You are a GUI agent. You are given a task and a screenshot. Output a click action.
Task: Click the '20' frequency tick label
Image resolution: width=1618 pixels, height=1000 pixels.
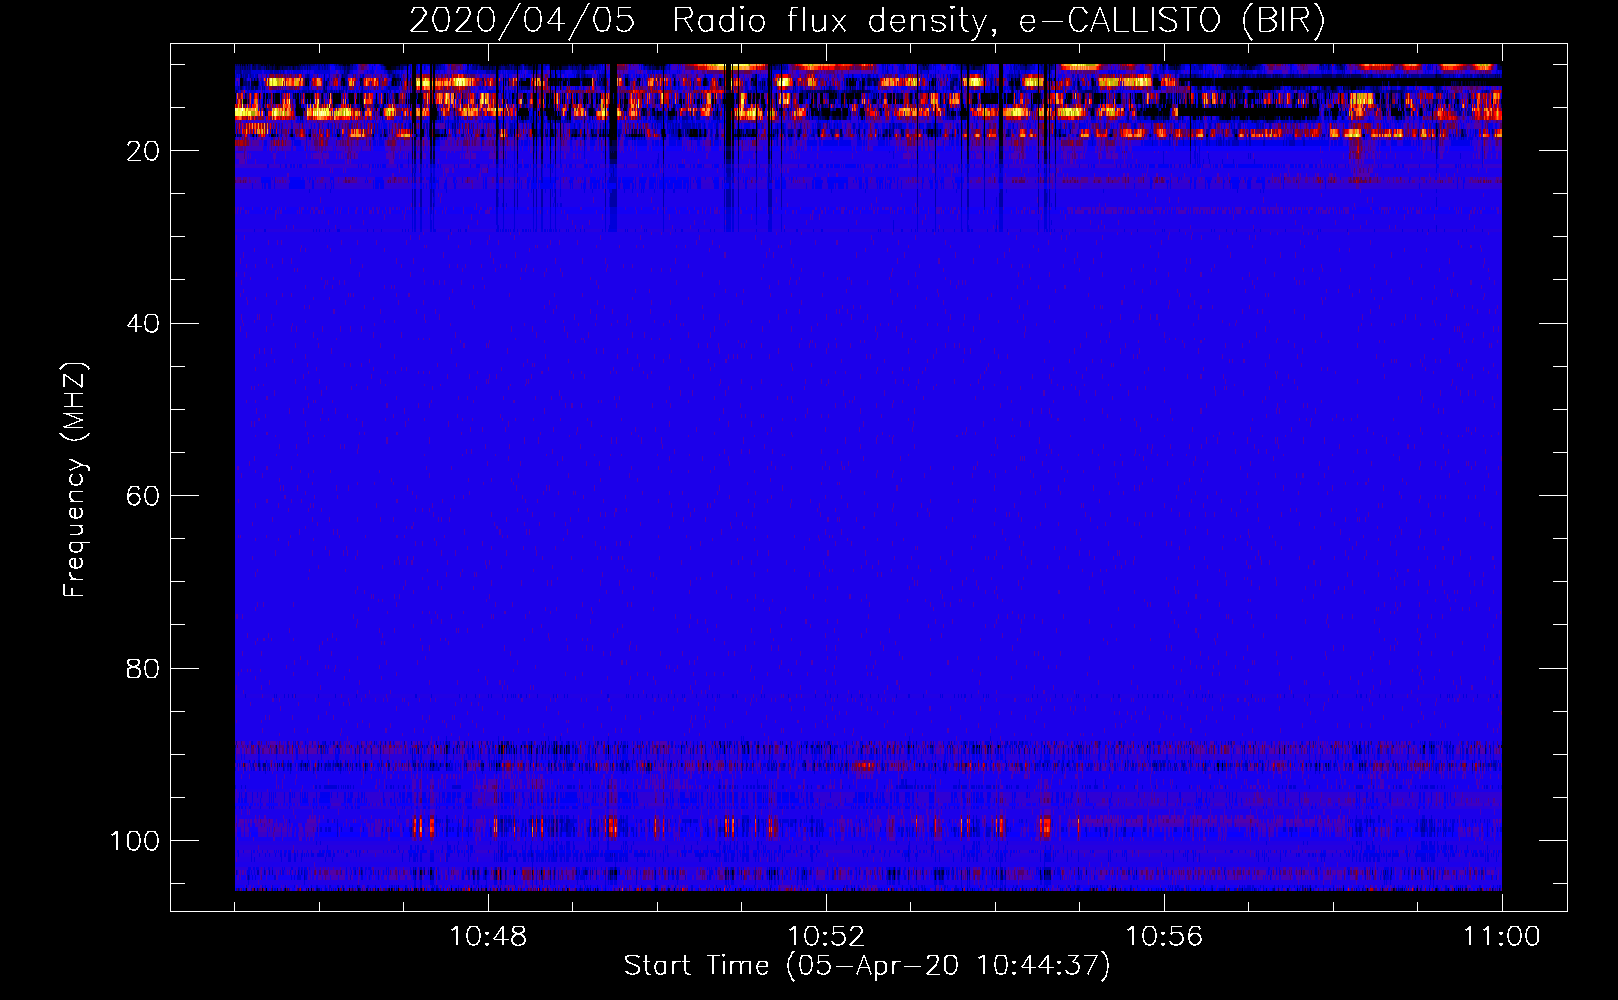coord(143,151)
